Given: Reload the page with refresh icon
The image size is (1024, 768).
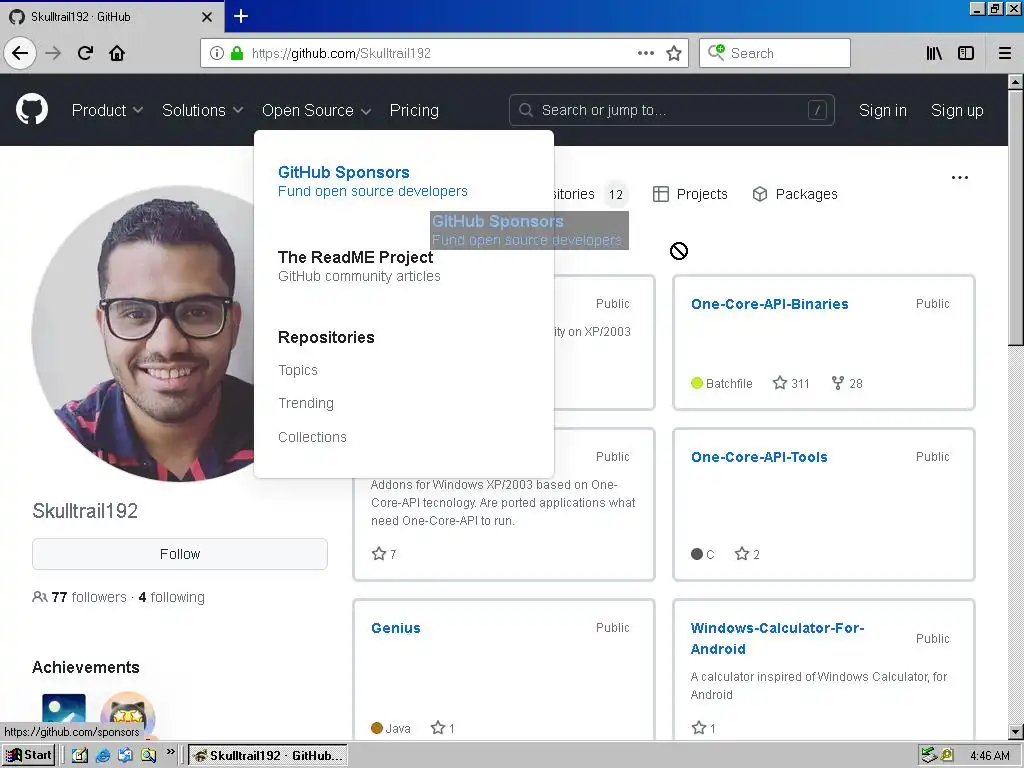Looking at the screenshot, I should point(86,53).
